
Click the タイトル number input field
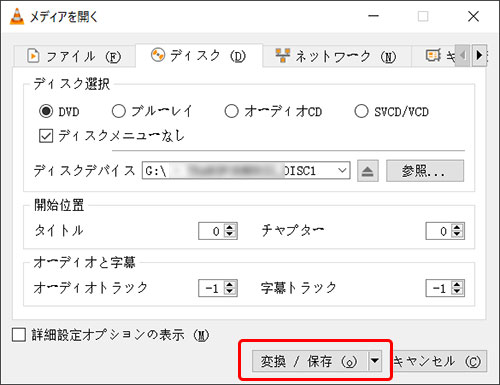pos(212,231)
